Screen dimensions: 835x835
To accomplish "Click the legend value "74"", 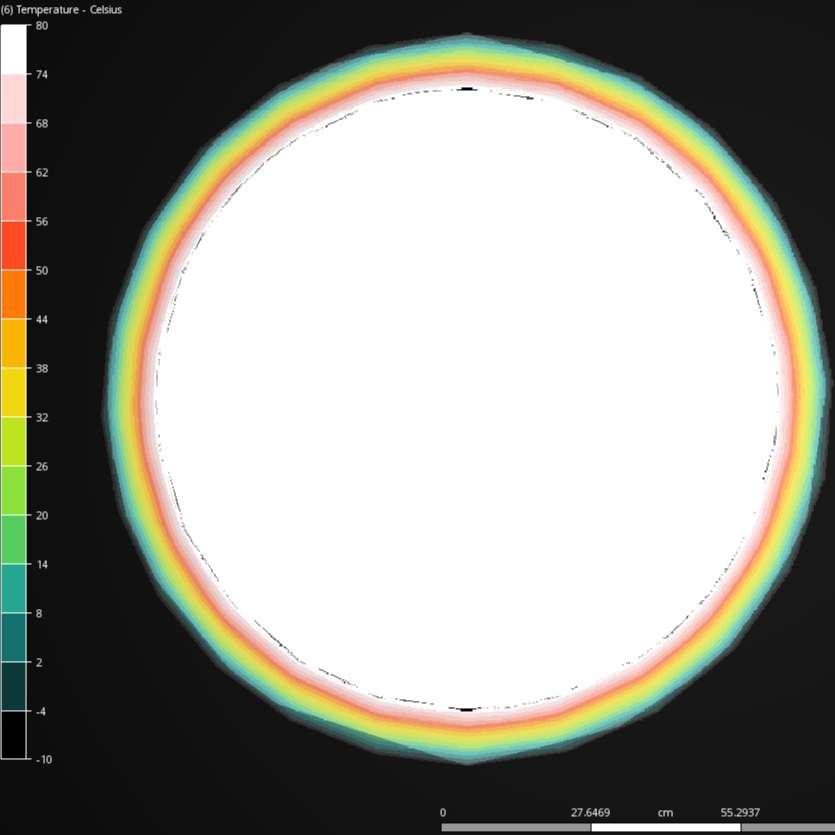I will coord(42,75).
